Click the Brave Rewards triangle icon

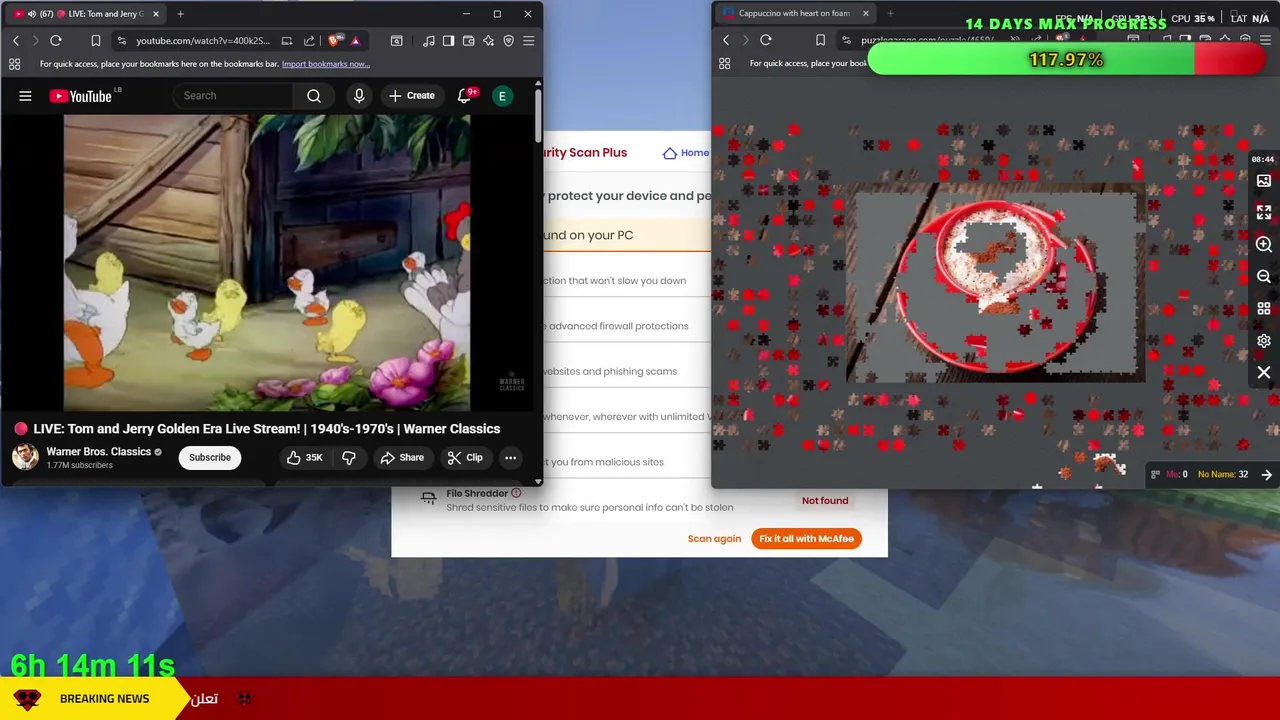coord(355,41)
